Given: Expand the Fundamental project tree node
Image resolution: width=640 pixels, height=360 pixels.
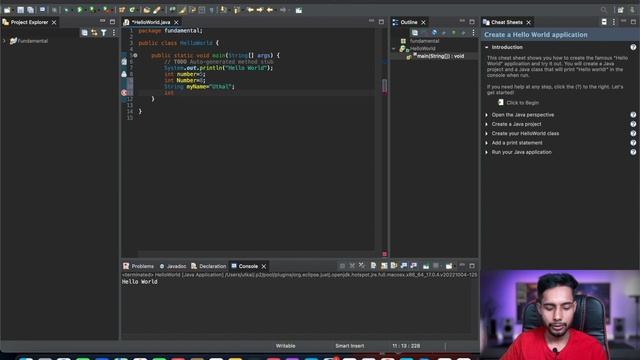Looking at the screenshot, I should pyautogui.click(x=4, y=41).
